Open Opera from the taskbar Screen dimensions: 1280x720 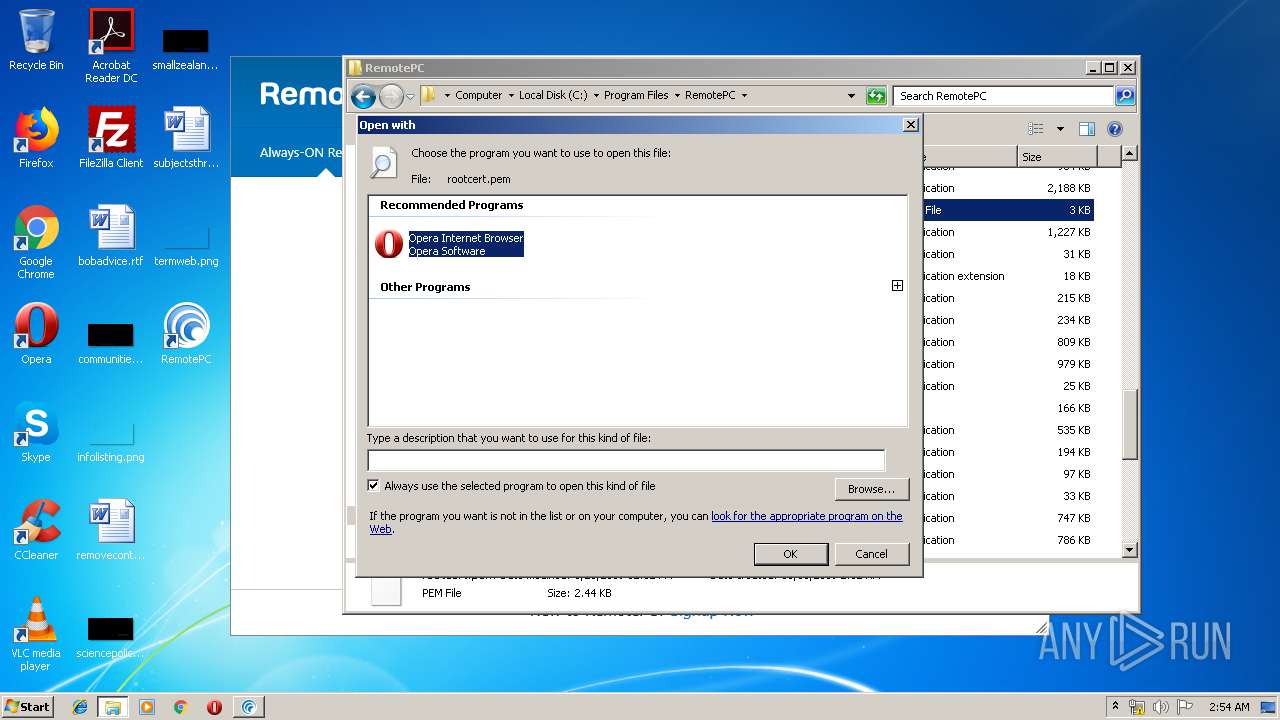tap(214, 707)
